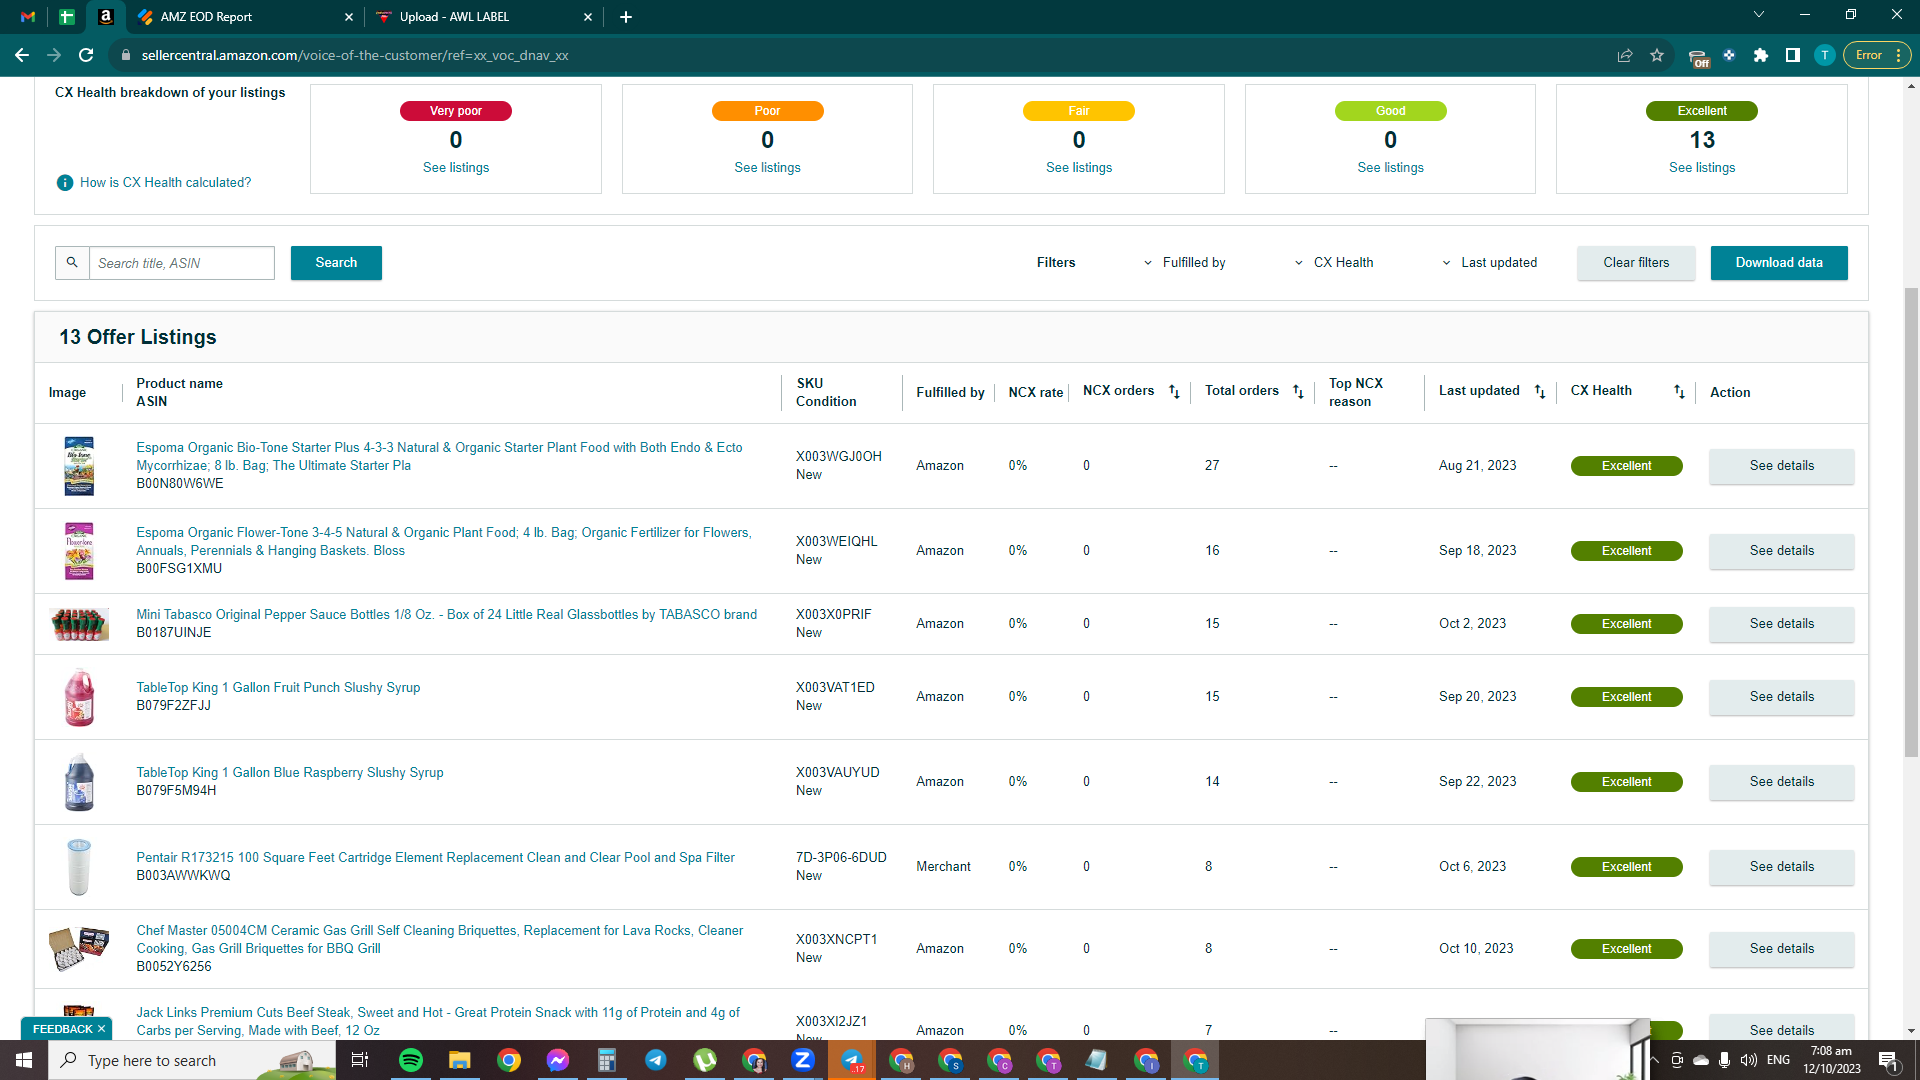Open a new browser tab

click(626, 17)
